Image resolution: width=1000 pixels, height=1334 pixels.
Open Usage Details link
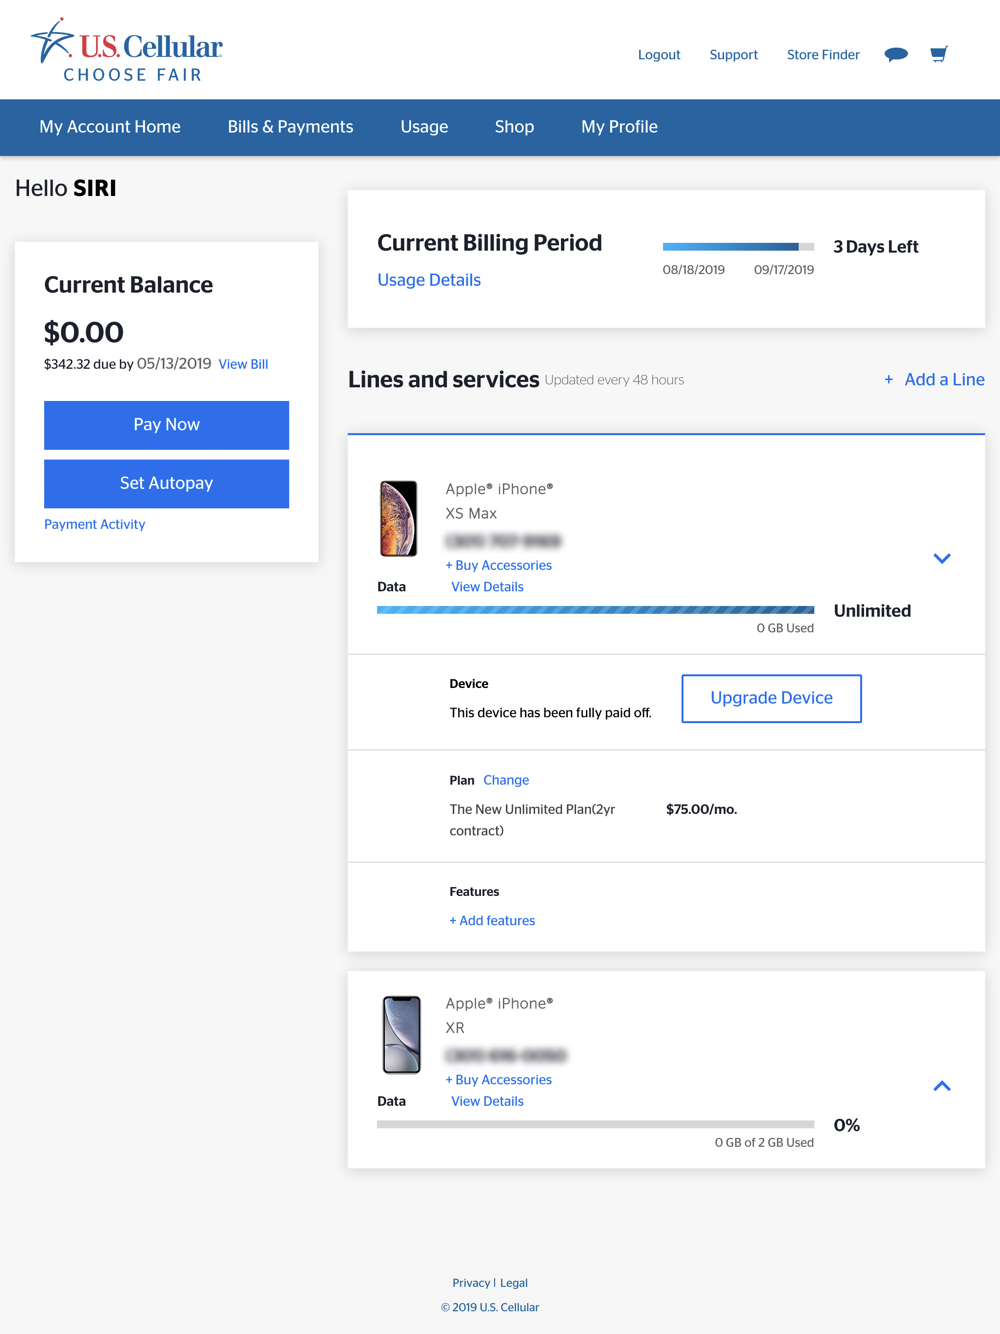click(429, 280)
